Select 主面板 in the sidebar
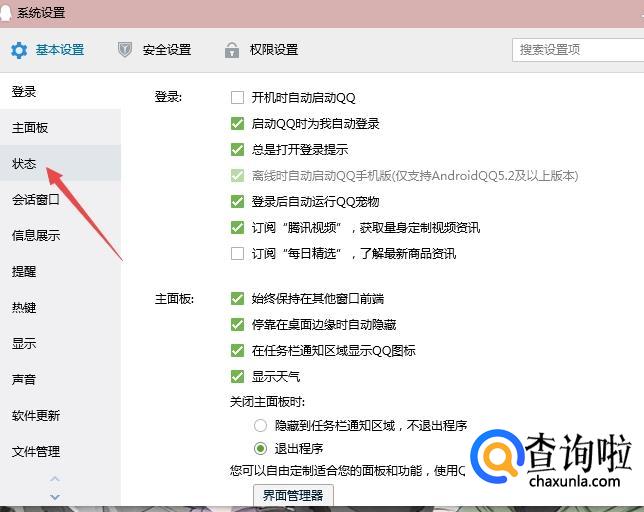The width and height of the screenshot is (644, 512). [x=60, y=127]
